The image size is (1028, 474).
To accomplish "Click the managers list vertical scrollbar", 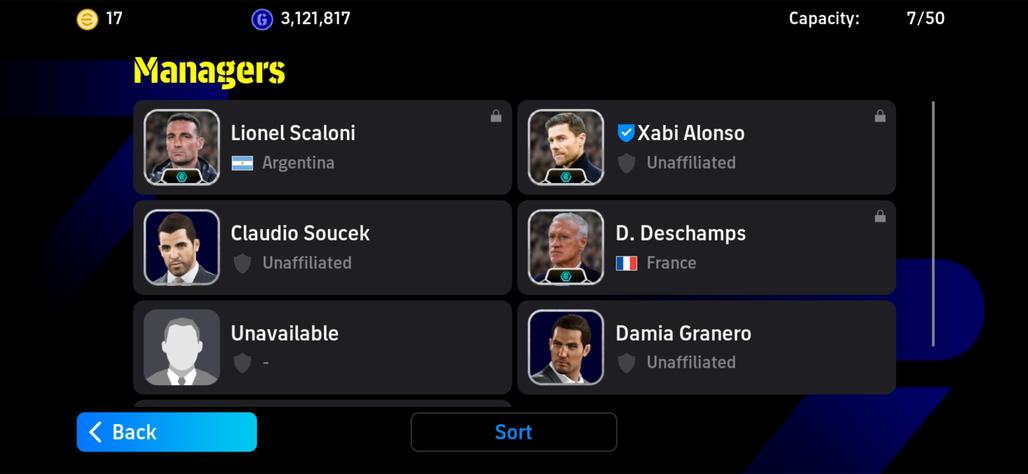I will point(933,224).
